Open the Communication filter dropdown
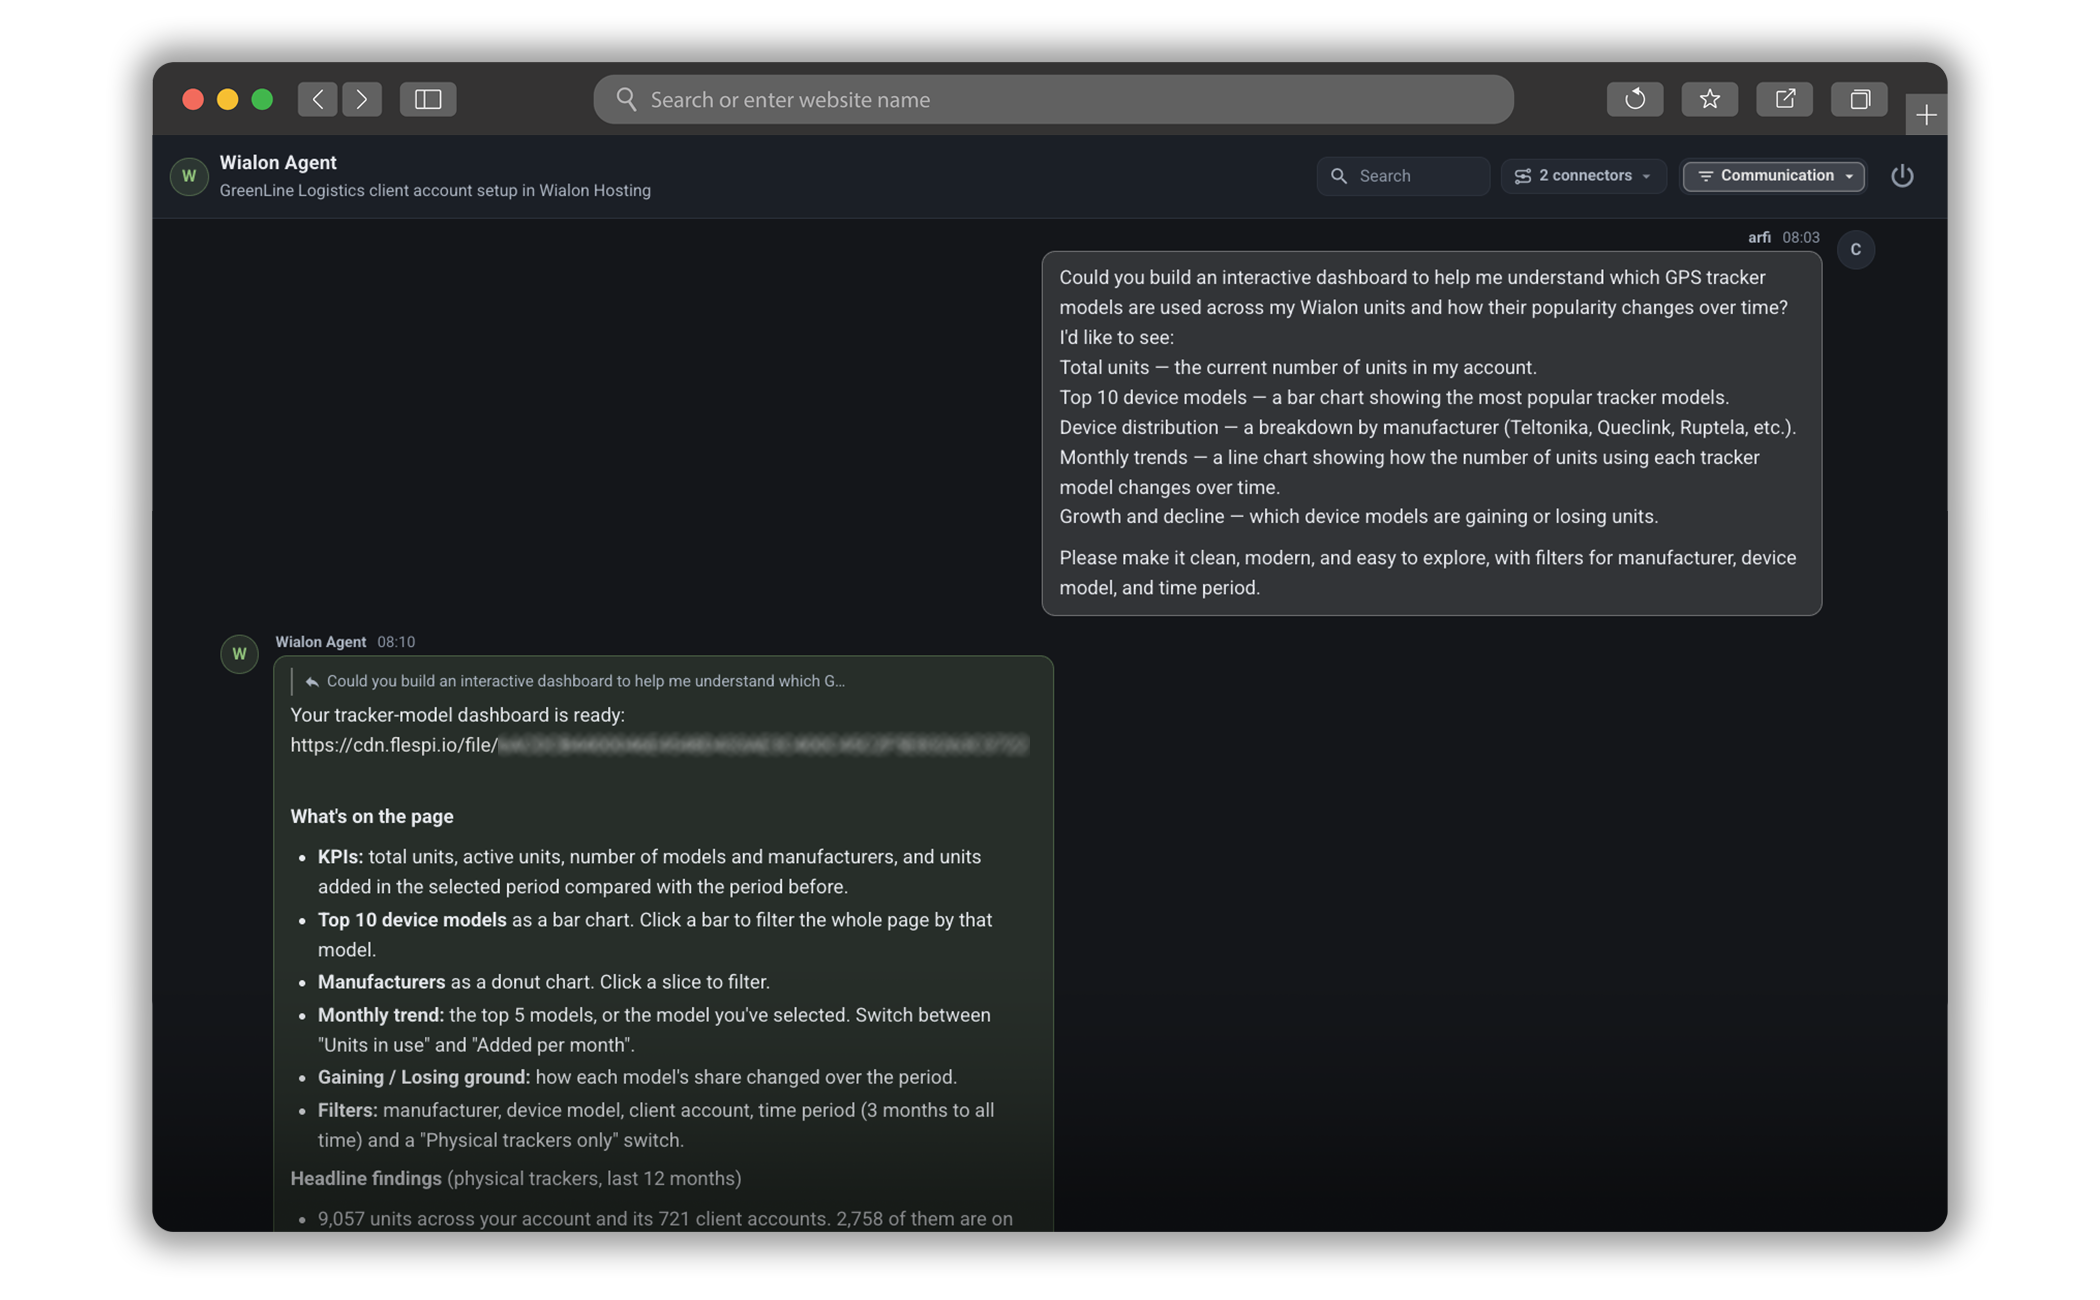The height and width of the screenshot is (1300, 2100). point(1774,176)
